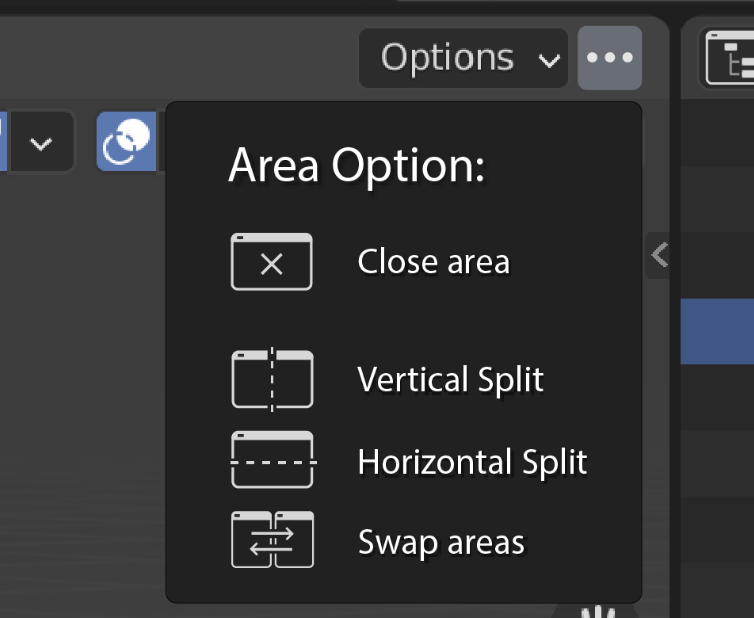754x618 pixels.
Task: Click the Area Option popup title
Action: [x=356, y=164]
